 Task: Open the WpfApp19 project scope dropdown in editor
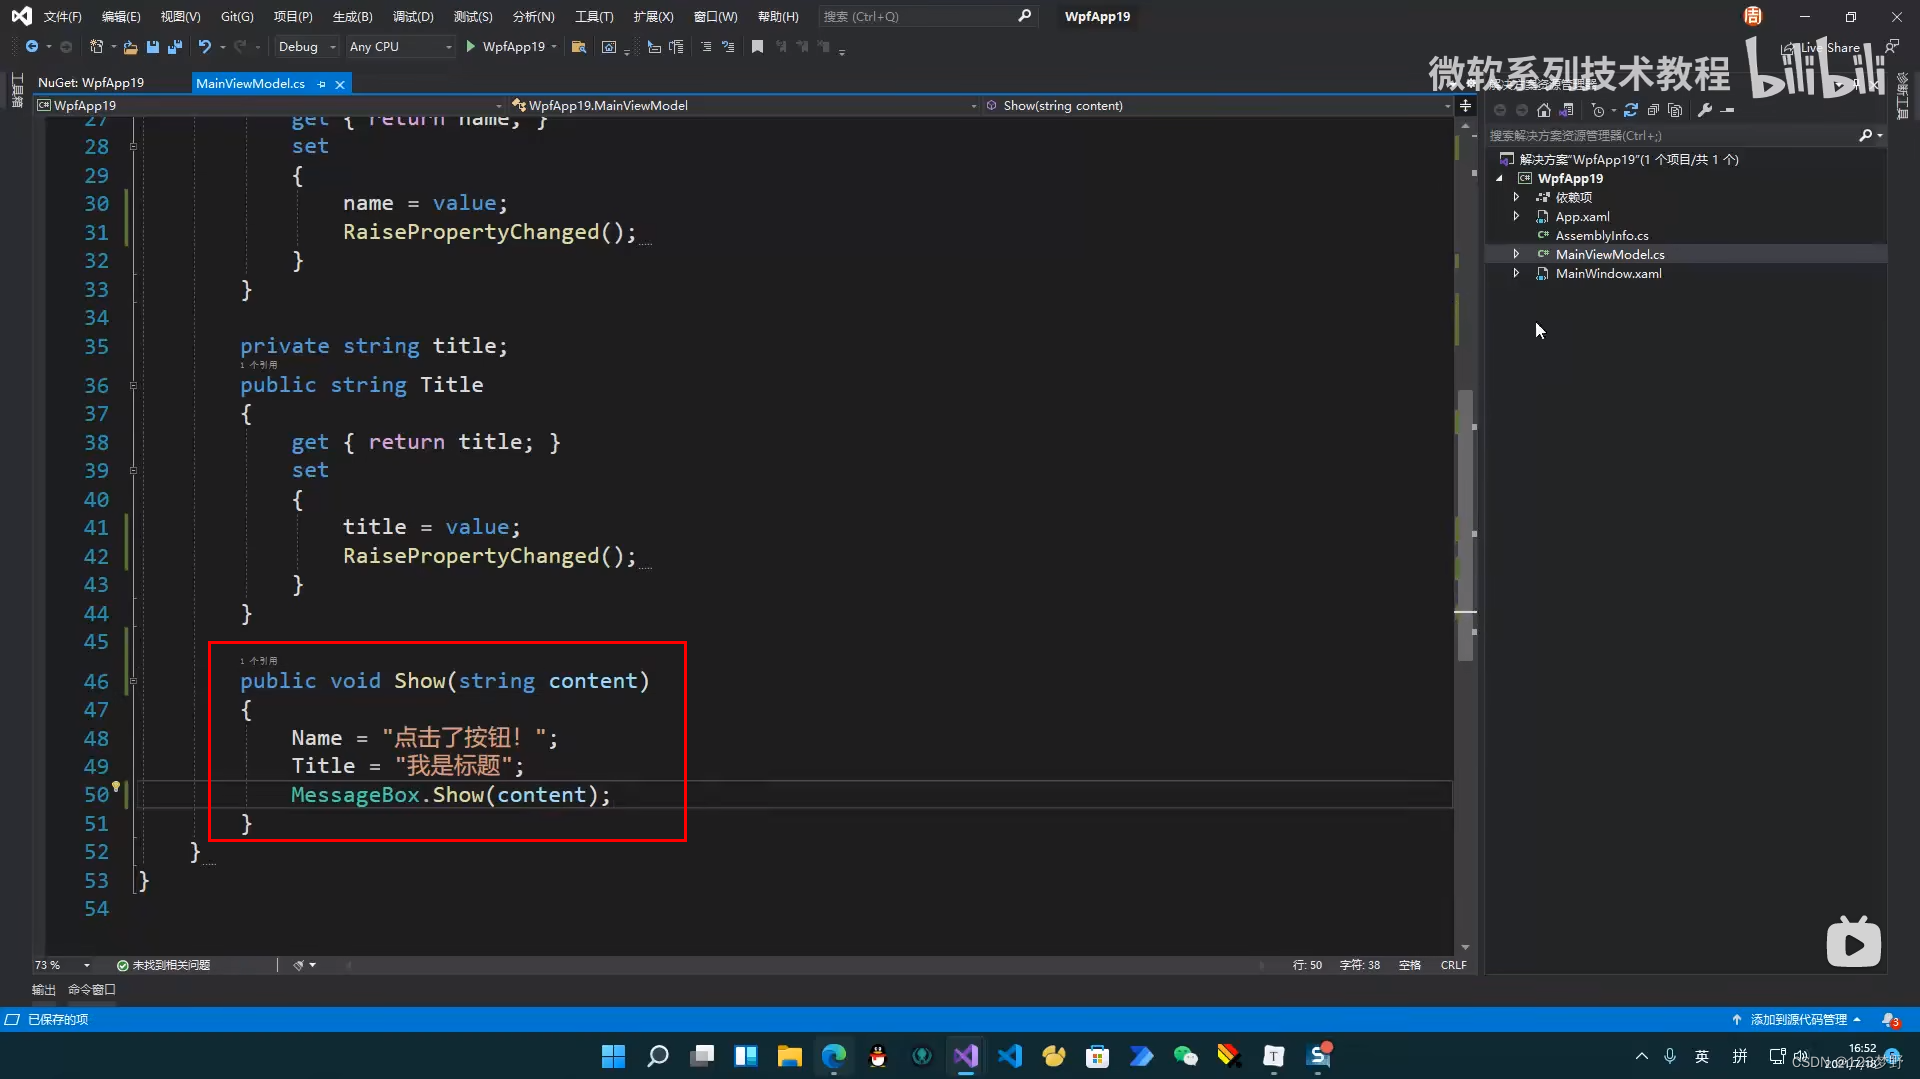(x=270, y=105)
